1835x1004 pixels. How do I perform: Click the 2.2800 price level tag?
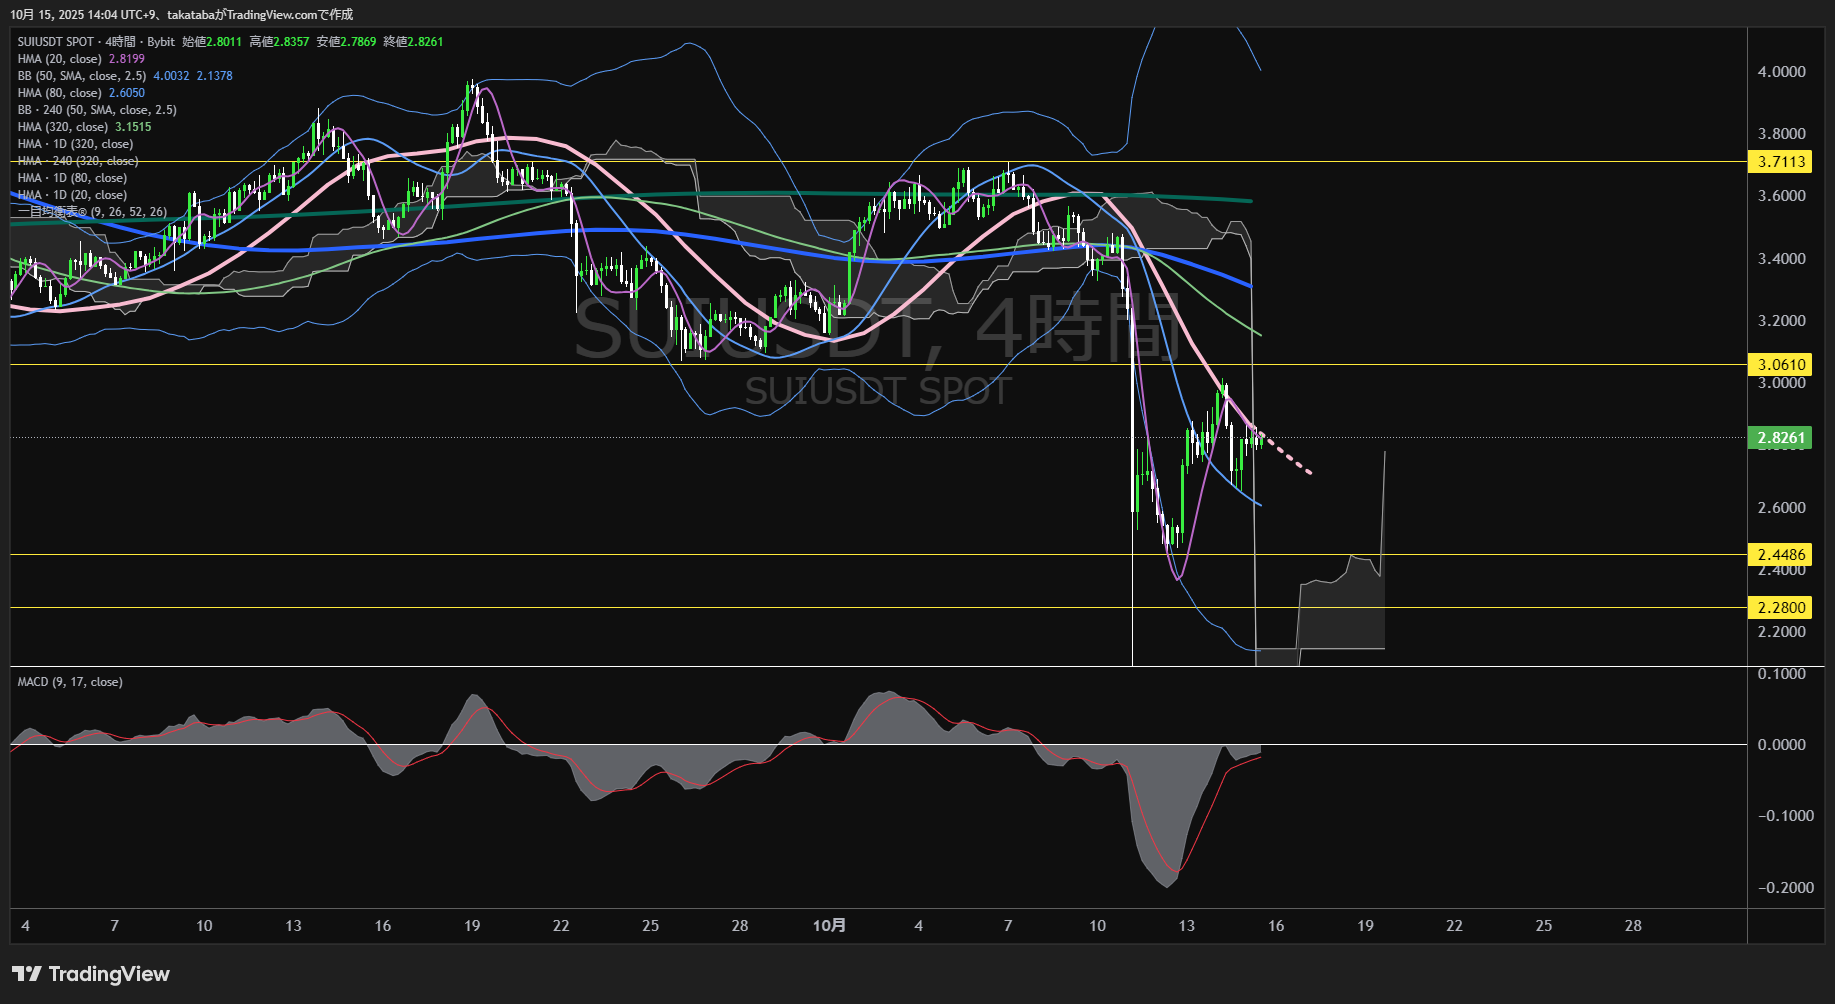point(1780,608)
